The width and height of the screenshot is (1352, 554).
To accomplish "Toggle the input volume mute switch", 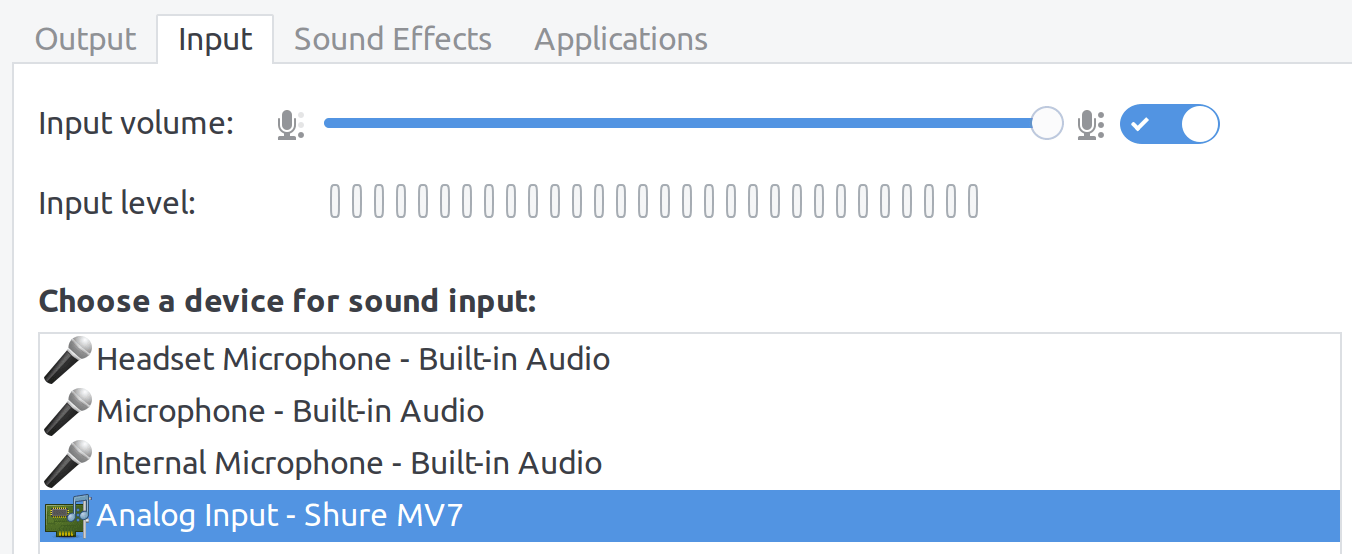I will [1169, 125].
